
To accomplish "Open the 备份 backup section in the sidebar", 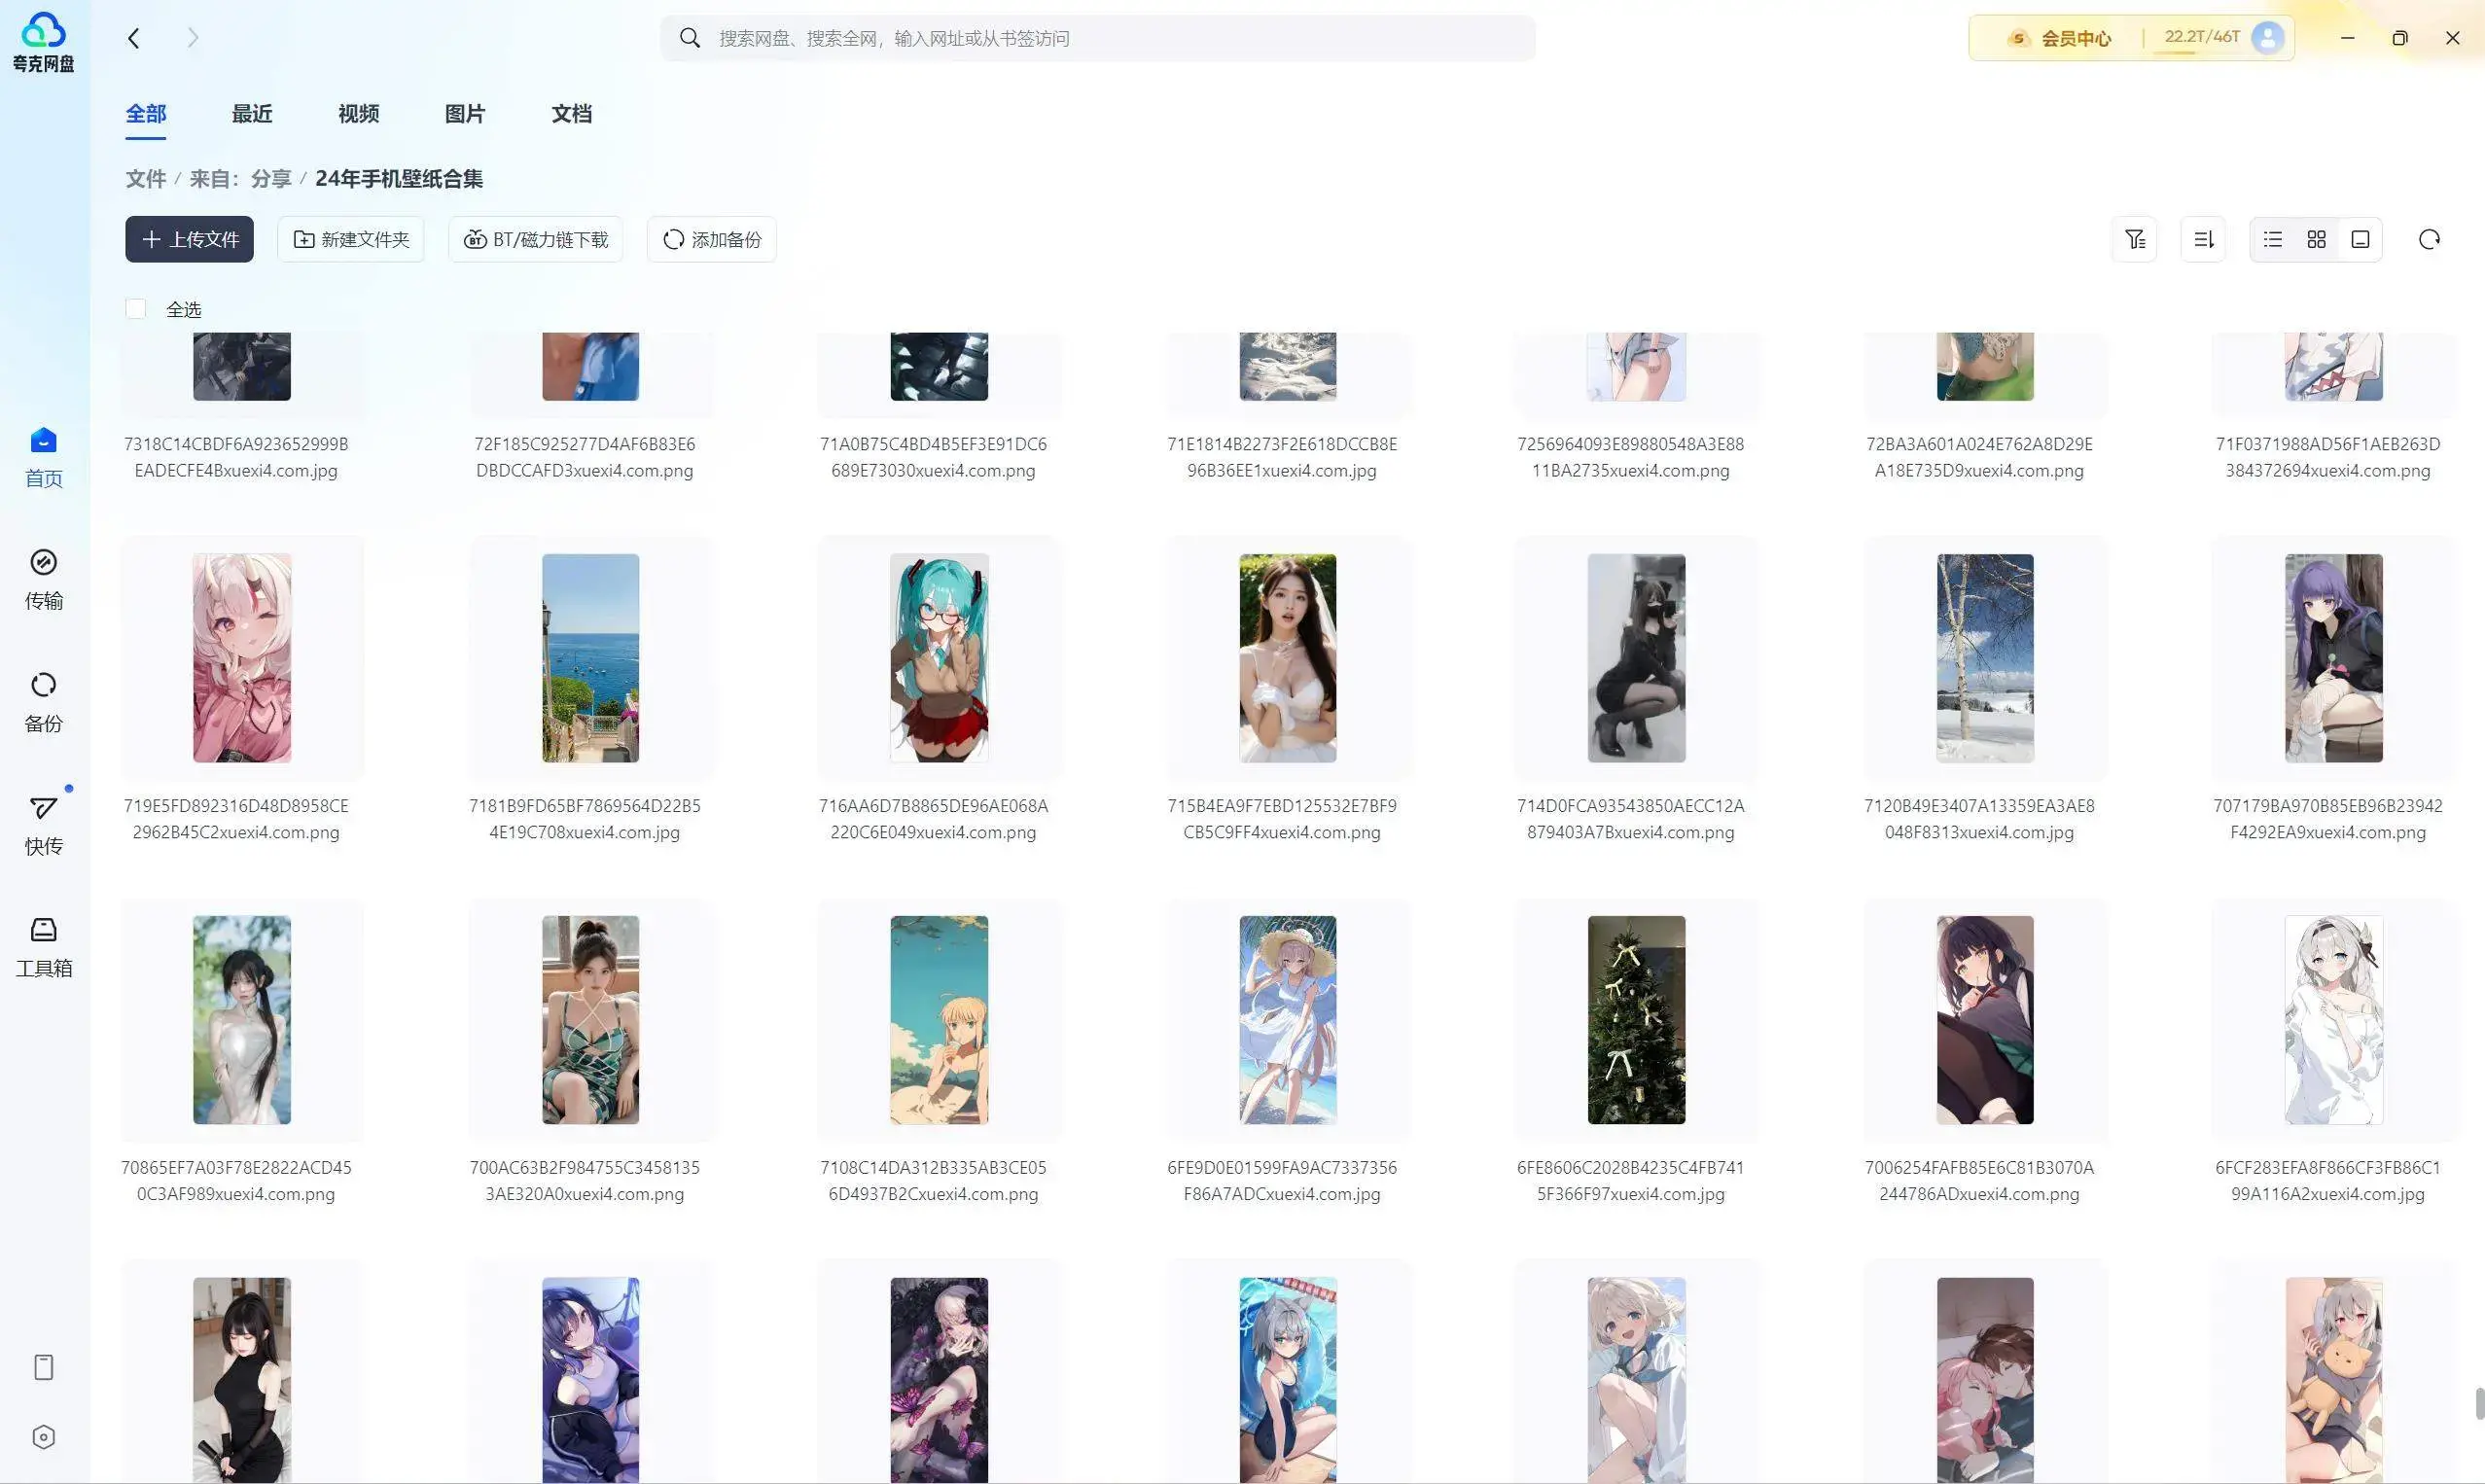I will [43, 701].
